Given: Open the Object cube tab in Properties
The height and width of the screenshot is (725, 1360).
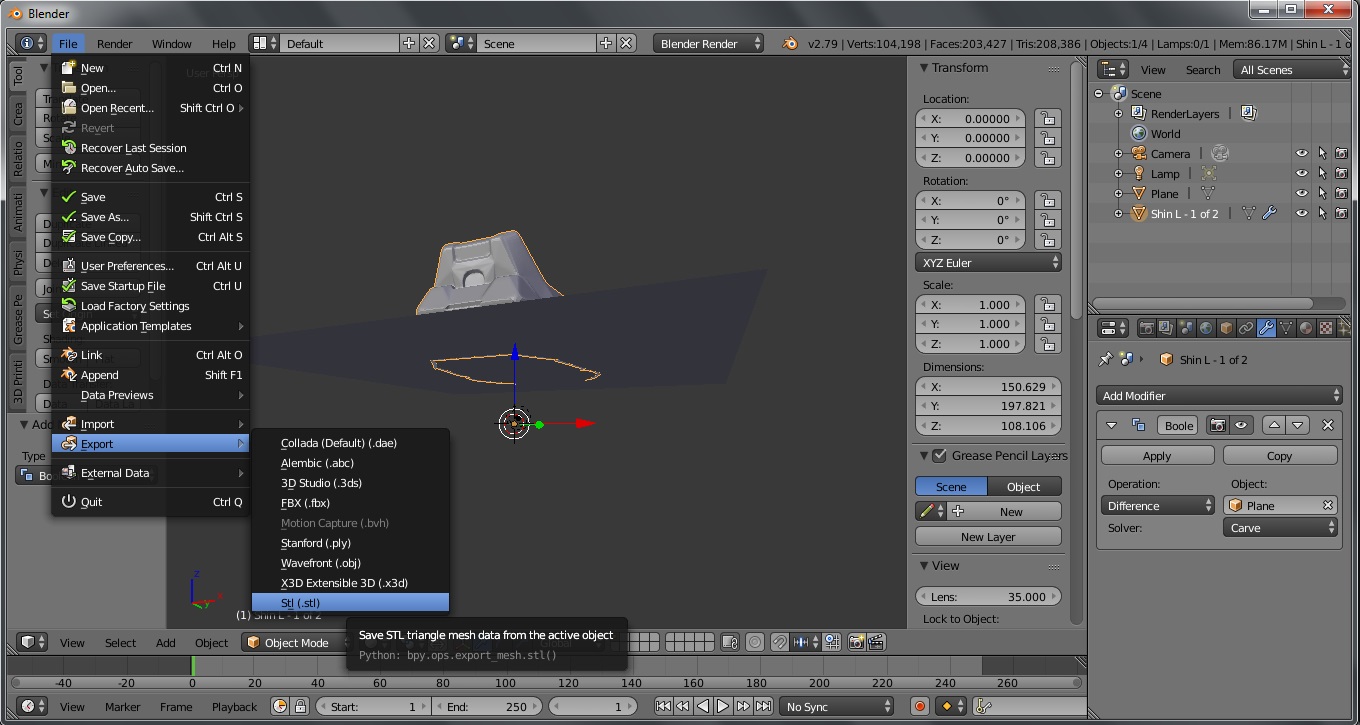Looking at the screenshot, I should point(1226,328).
